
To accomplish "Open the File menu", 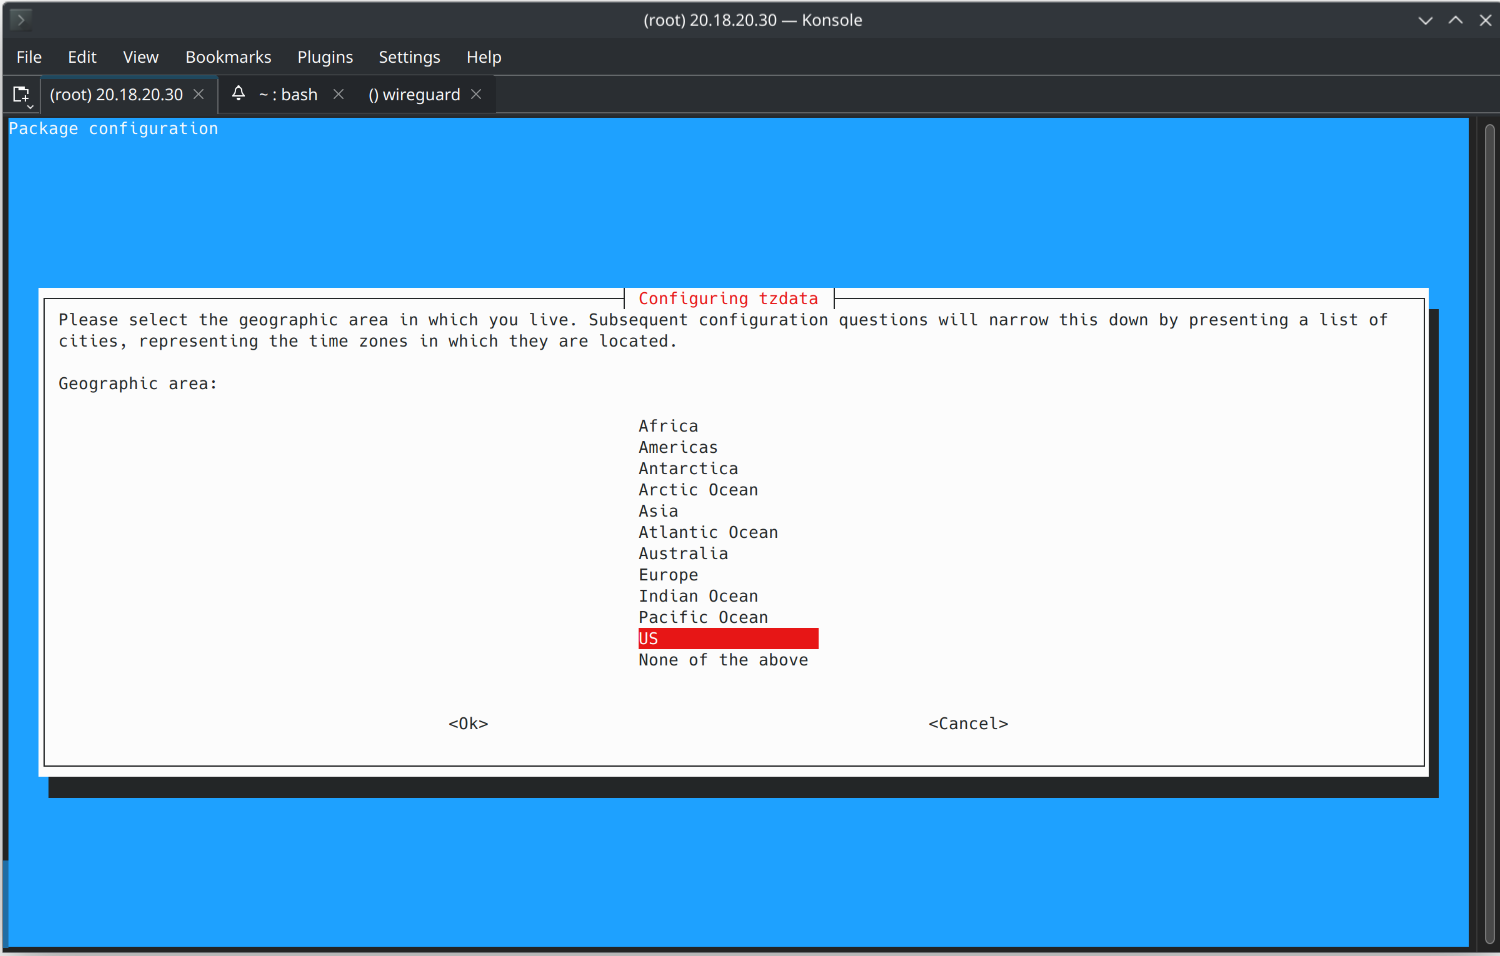I will click(29, 57).
